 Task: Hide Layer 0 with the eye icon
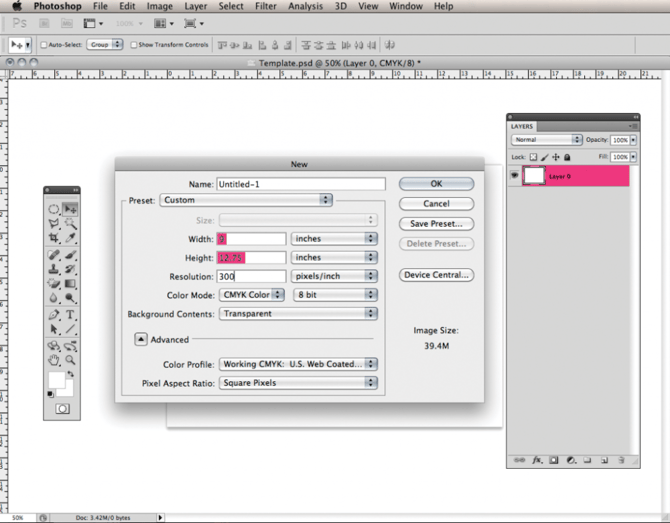point(514,175)
